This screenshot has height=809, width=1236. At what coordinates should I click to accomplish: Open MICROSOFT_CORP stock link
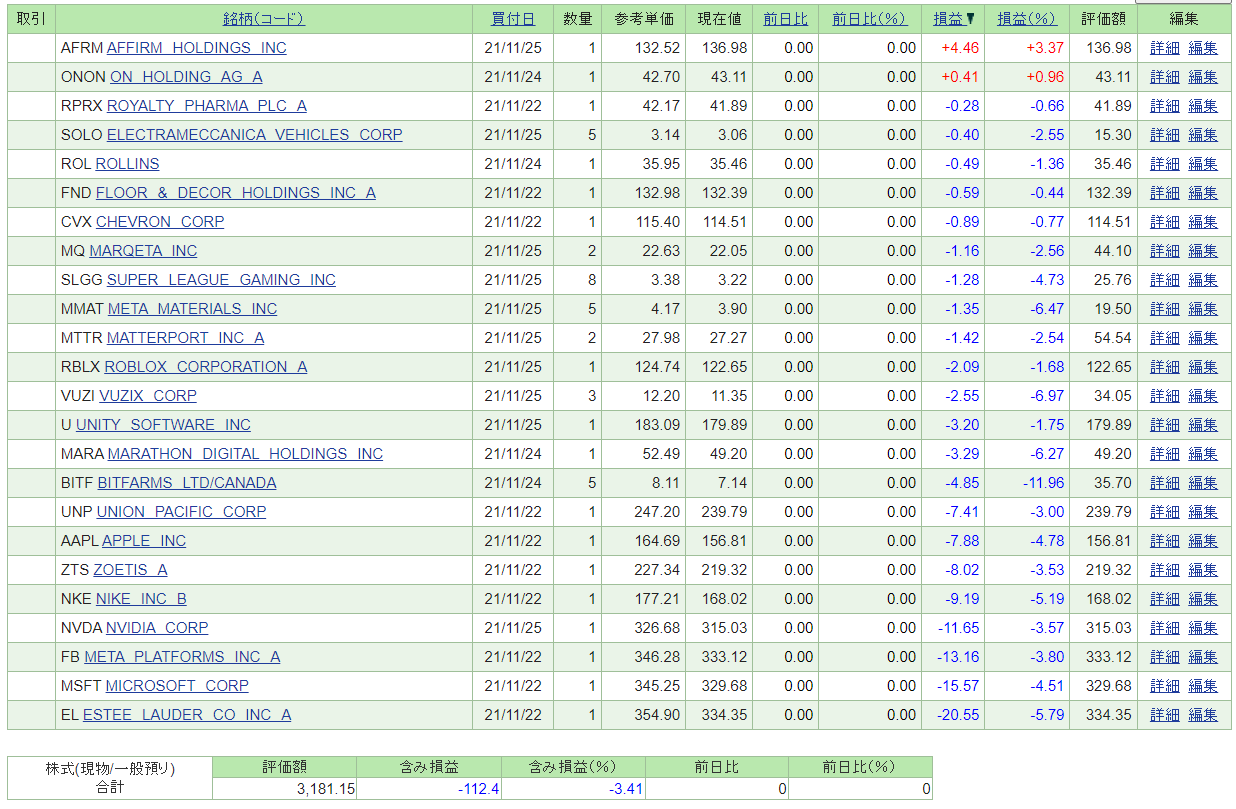coord(177,686)
